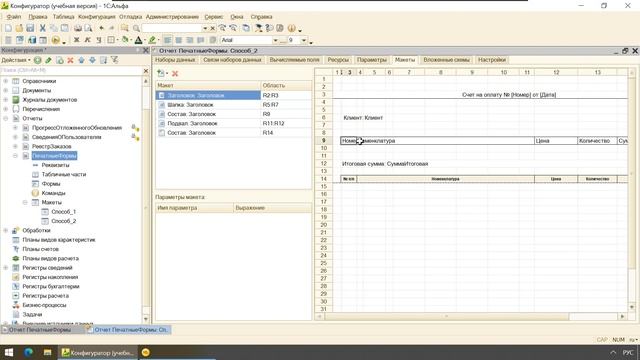Open the font size dropdown

tap(304, 40)
